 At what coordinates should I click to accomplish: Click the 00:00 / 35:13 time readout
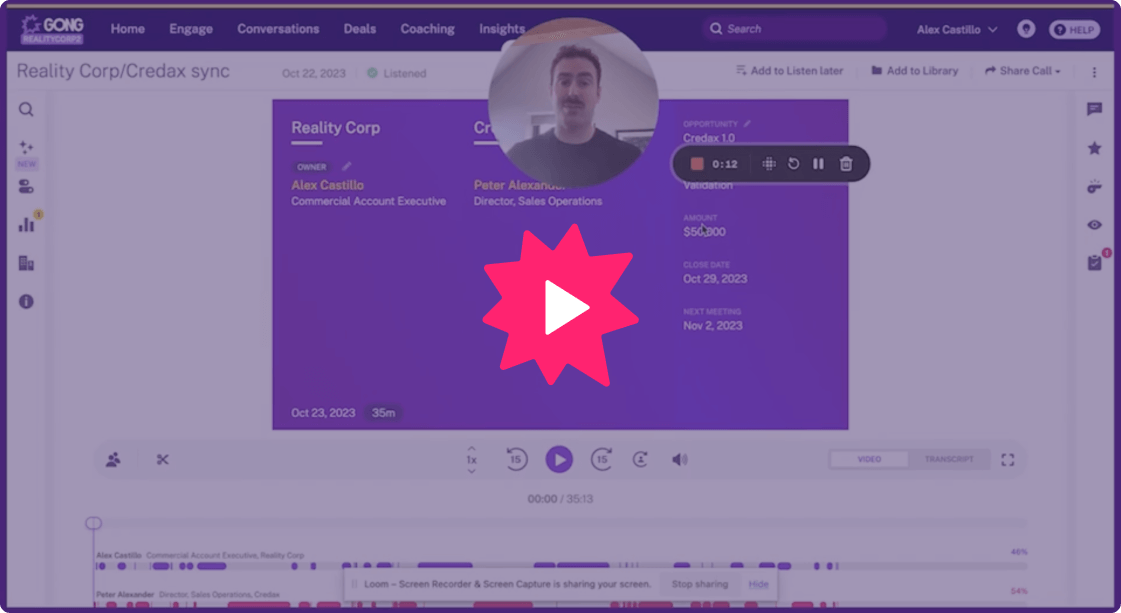coord(560,499)
